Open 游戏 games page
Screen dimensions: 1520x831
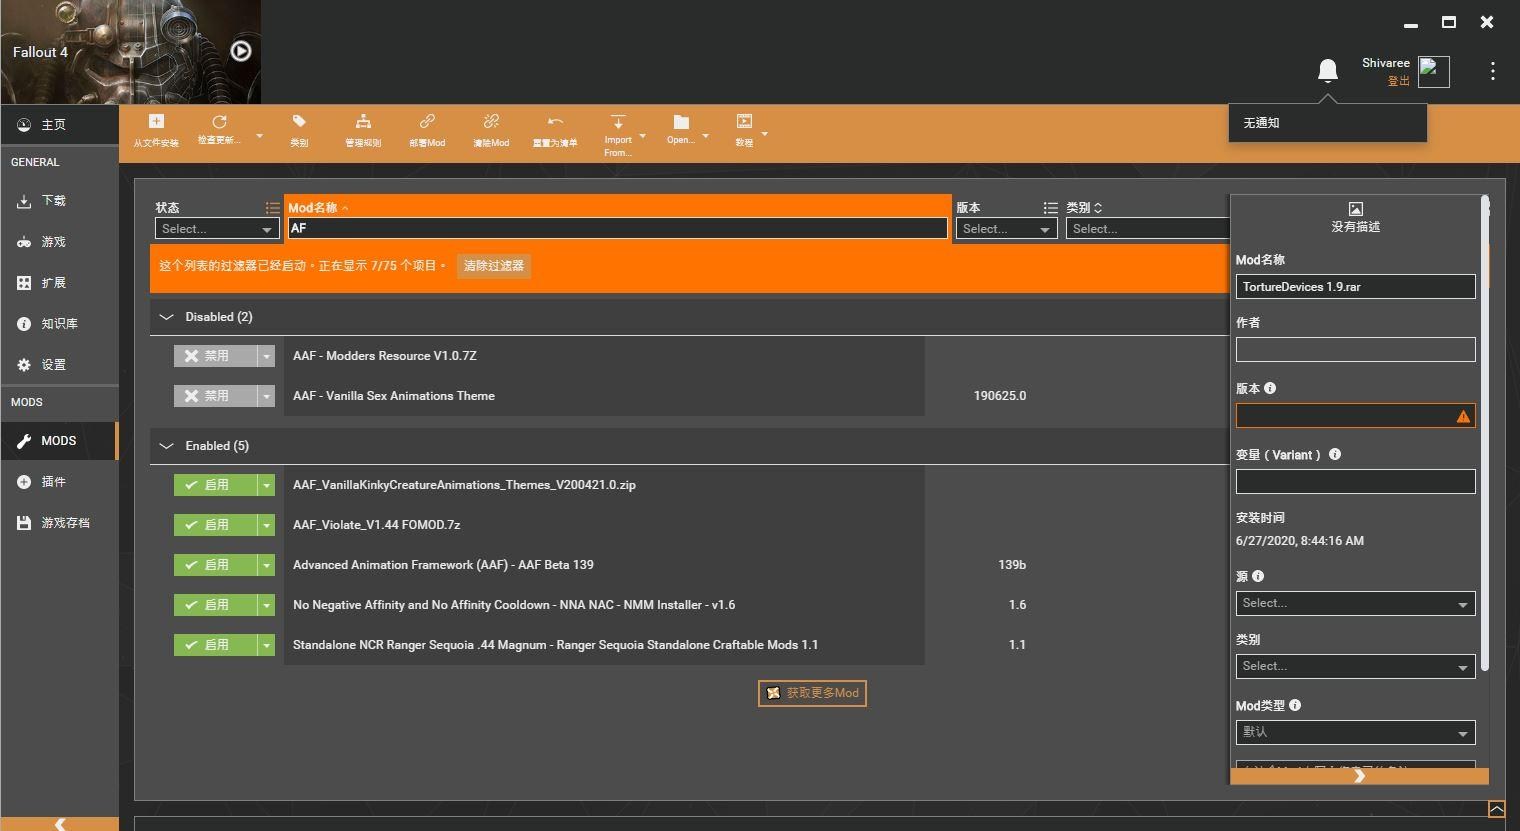(59, 242)
